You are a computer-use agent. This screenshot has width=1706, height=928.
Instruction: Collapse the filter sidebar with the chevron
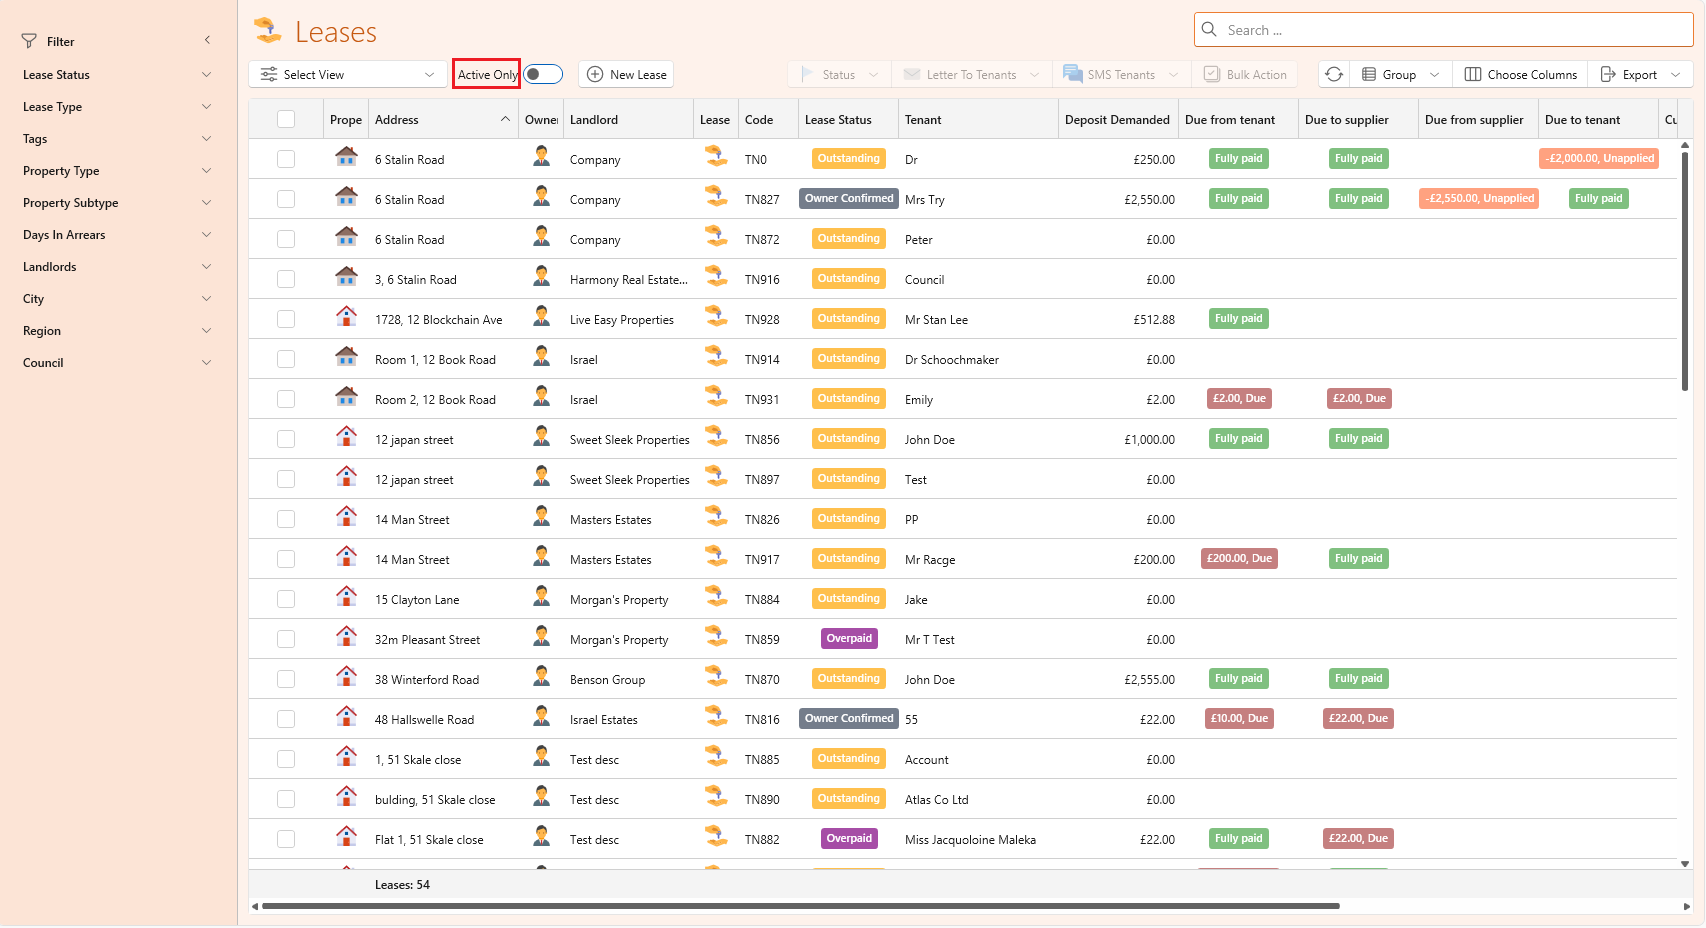point(207,40)
